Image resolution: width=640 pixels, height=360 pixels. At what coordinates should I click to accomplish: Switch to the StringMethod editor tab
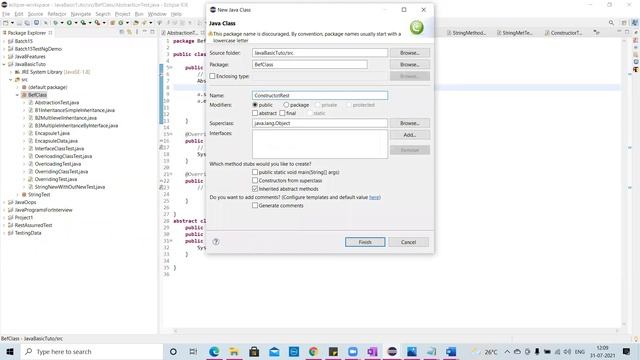tap(466, 33)
